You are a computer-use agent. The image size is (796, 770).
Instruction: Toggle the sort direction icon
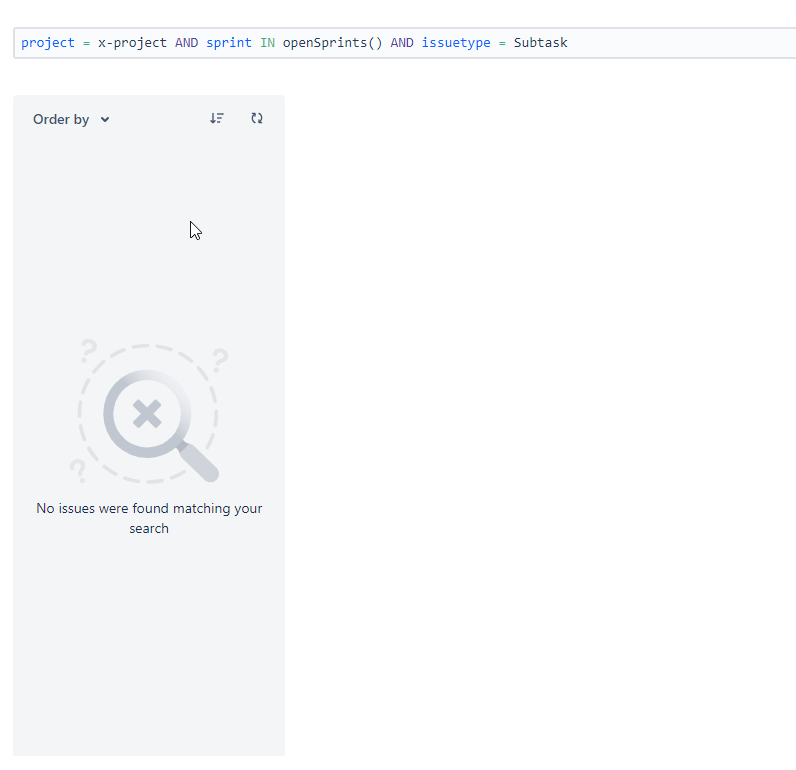point(217,118)
